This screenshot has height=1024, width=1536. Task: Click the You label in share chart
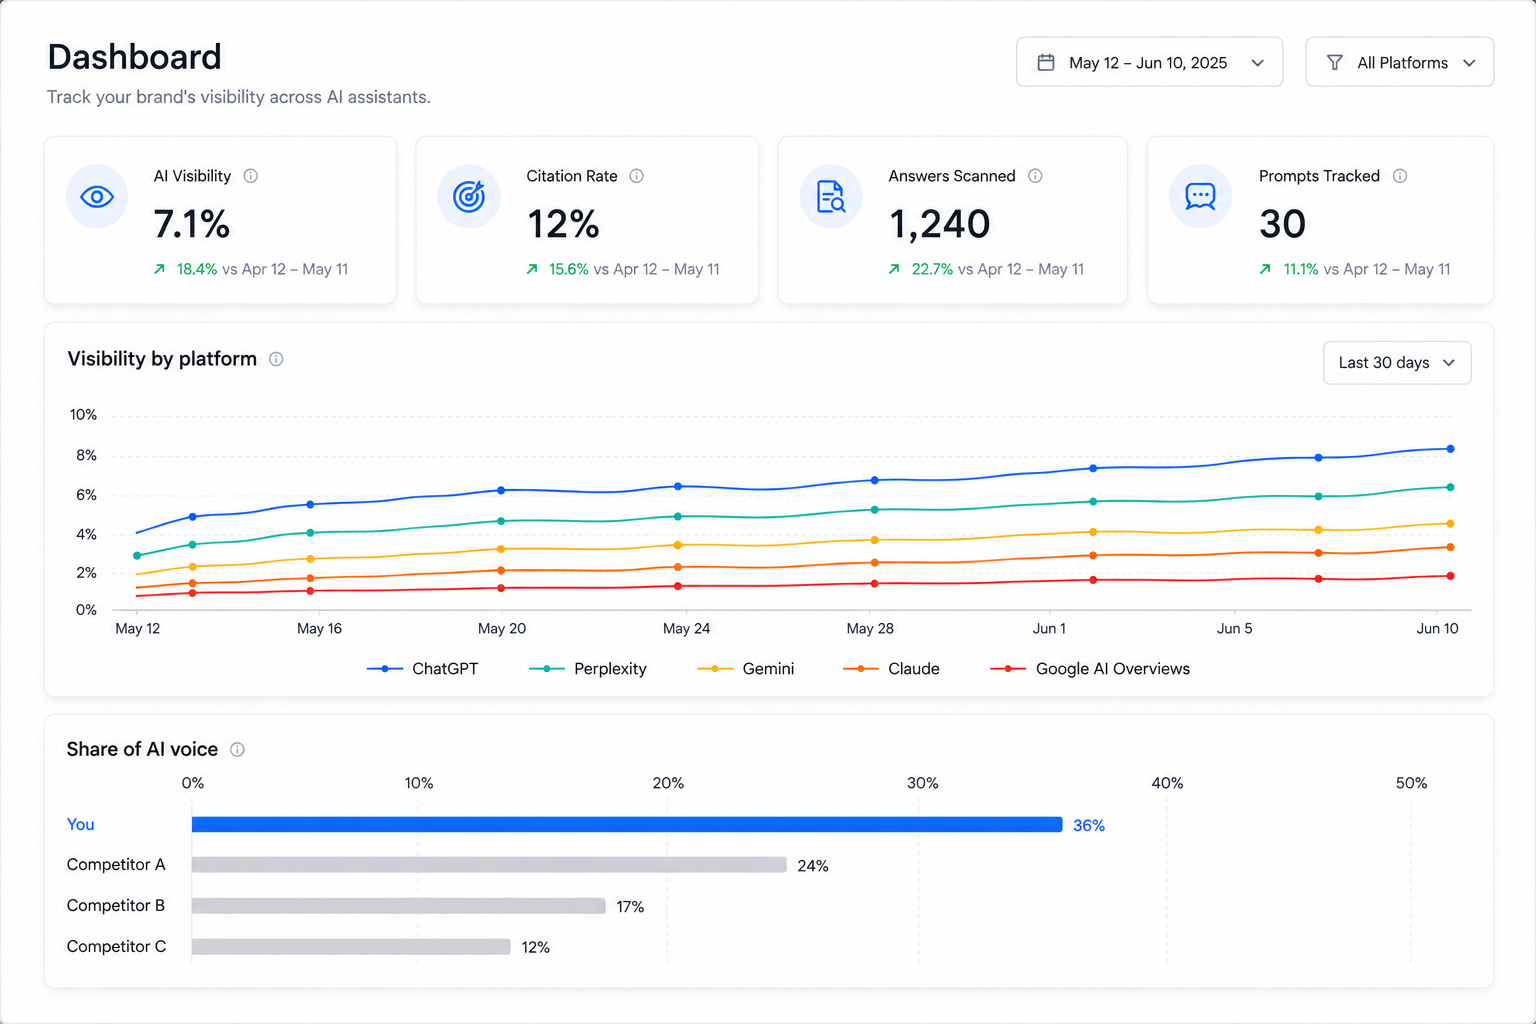click(x=81, y=825)
